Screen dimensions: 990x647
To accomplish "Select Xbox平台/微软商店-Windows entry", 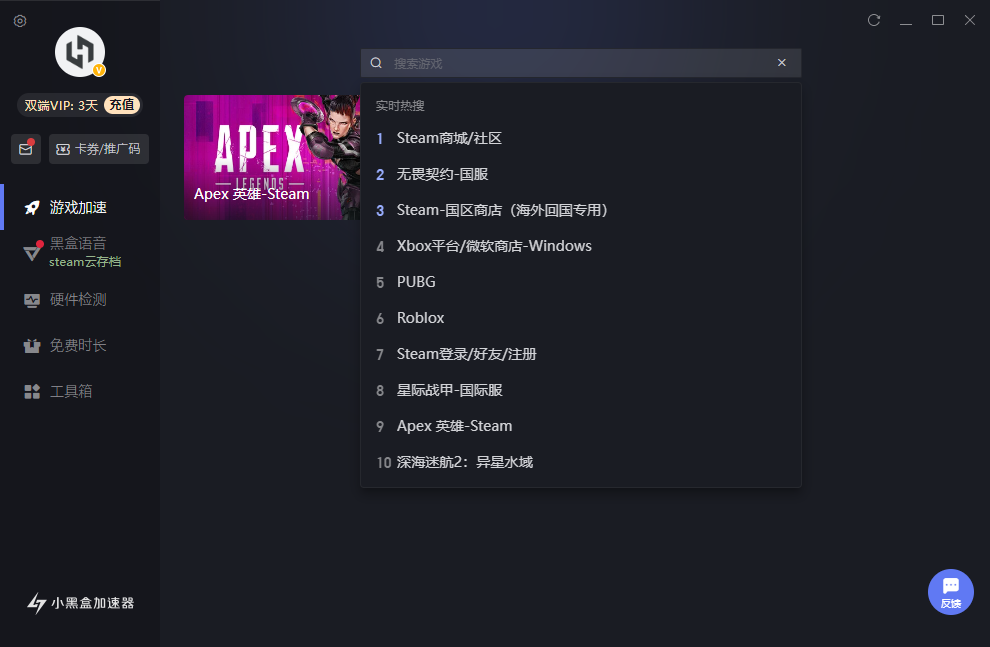I will point(581,246).
